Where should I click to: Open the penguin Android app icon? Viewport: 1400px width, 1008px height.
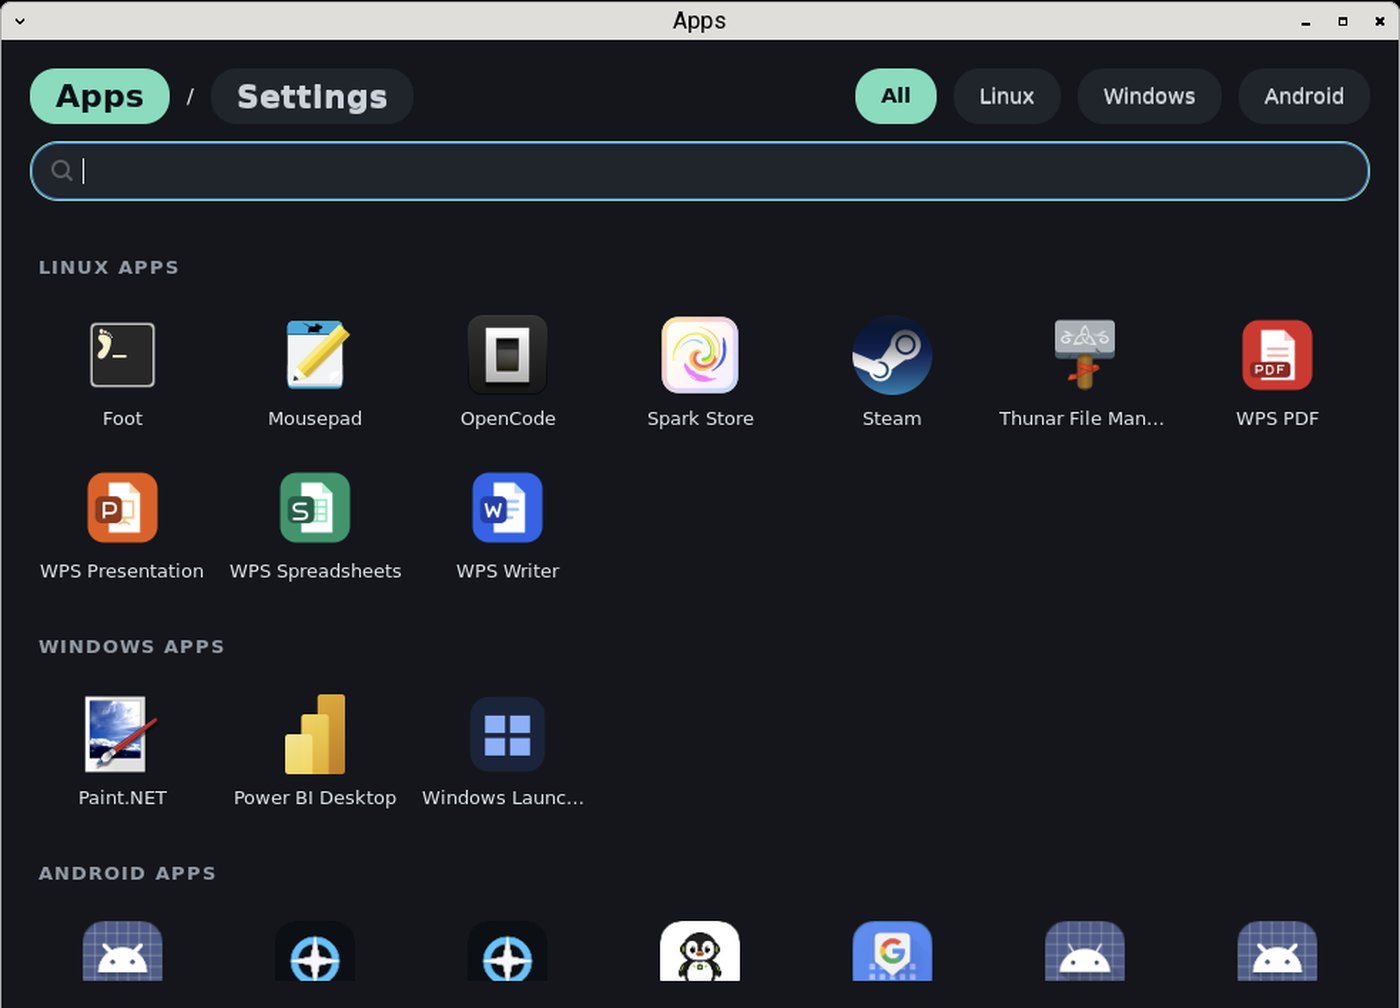coord(700,951)
